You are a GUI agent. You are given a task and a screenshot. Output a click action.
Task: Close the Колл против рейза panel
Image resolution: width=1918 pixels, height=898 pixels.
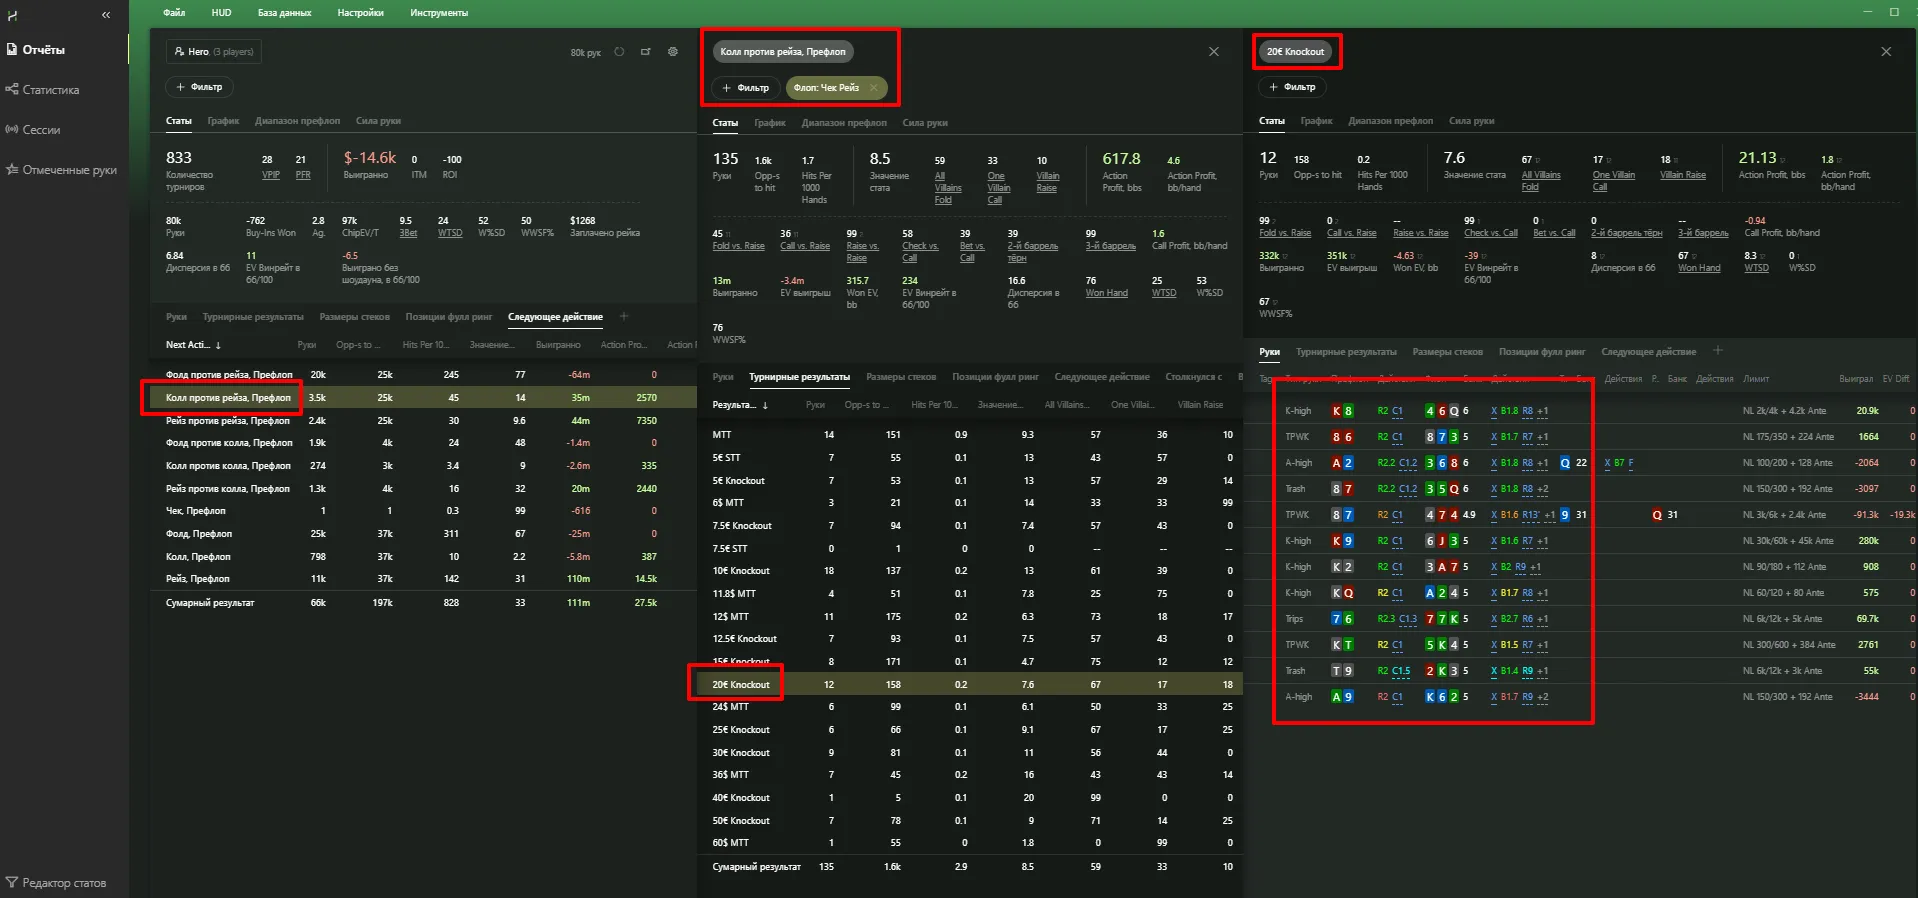pos(1213,52)
